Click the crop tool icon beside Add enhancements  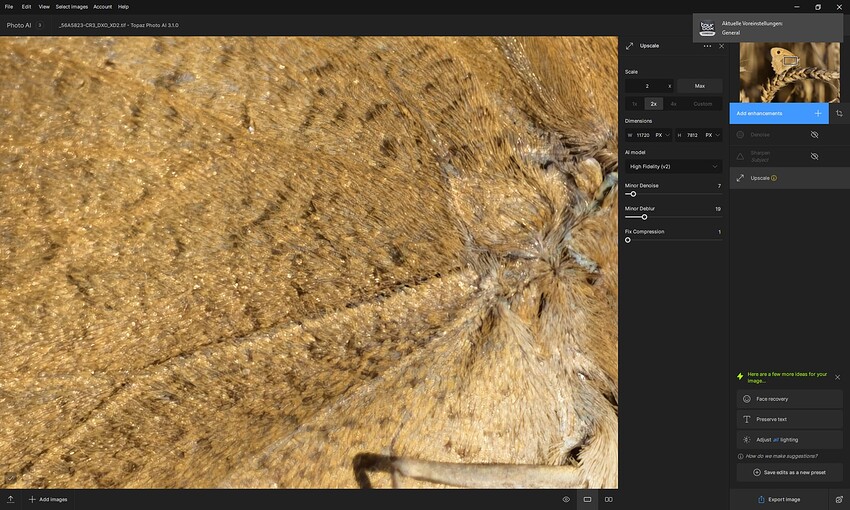(839, 113)
